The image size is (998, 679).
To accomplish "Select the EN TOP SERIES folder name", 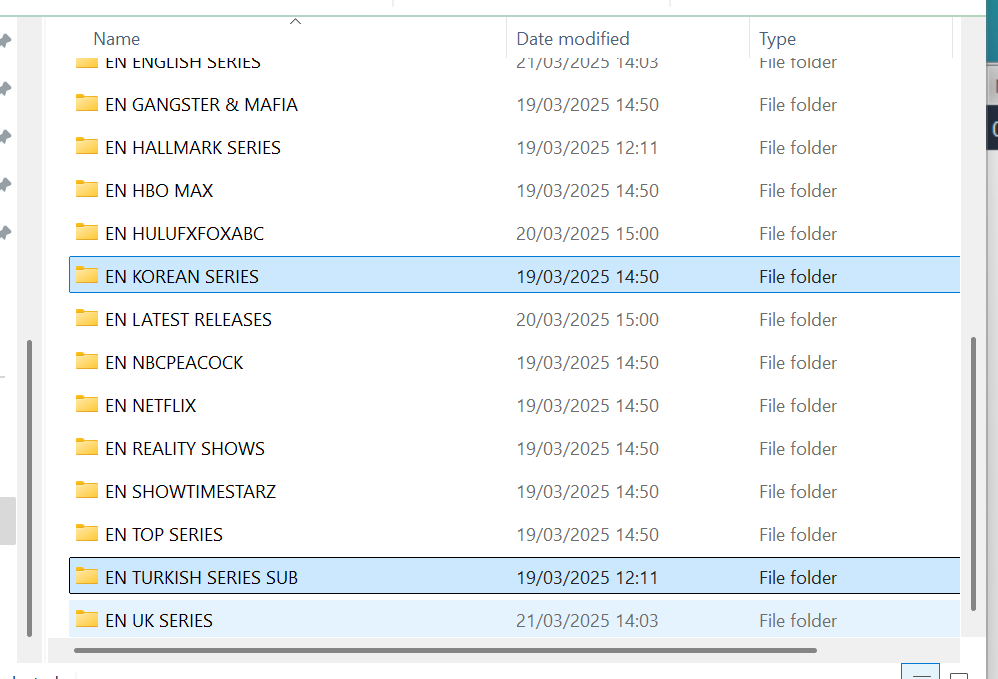I will 164,534.
